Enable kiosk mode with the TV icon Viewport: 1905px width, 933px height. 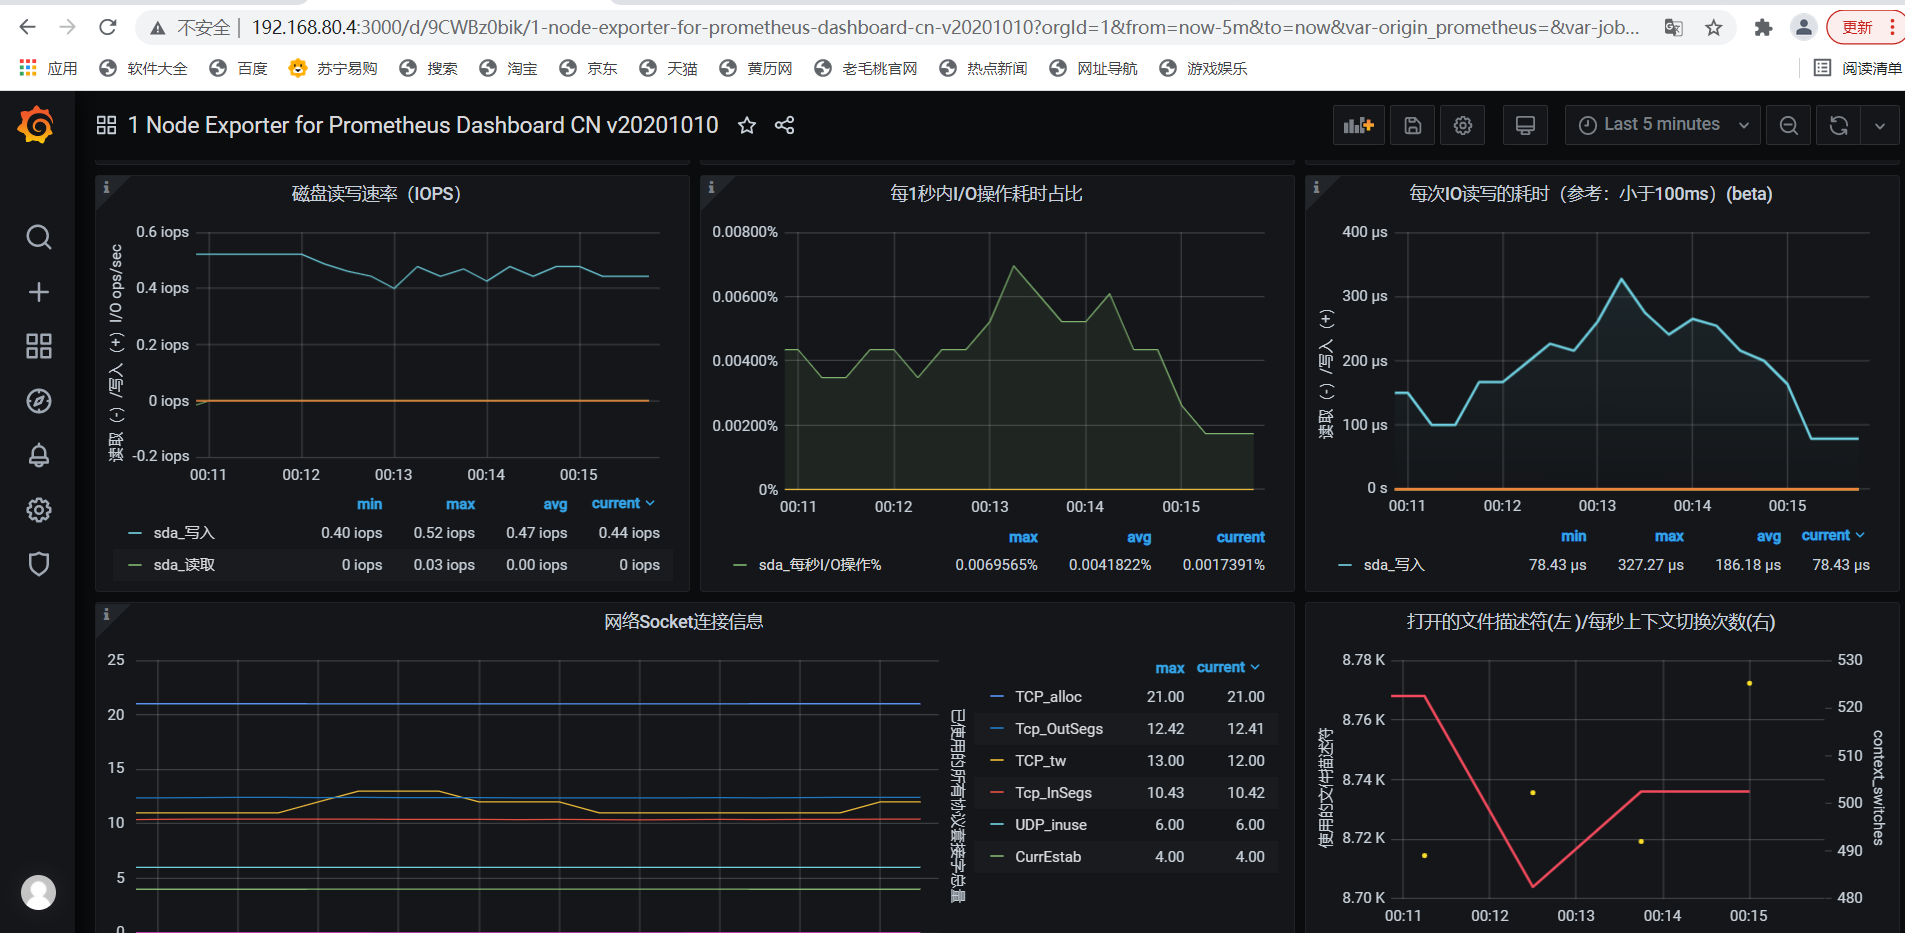pos(1524,125)
